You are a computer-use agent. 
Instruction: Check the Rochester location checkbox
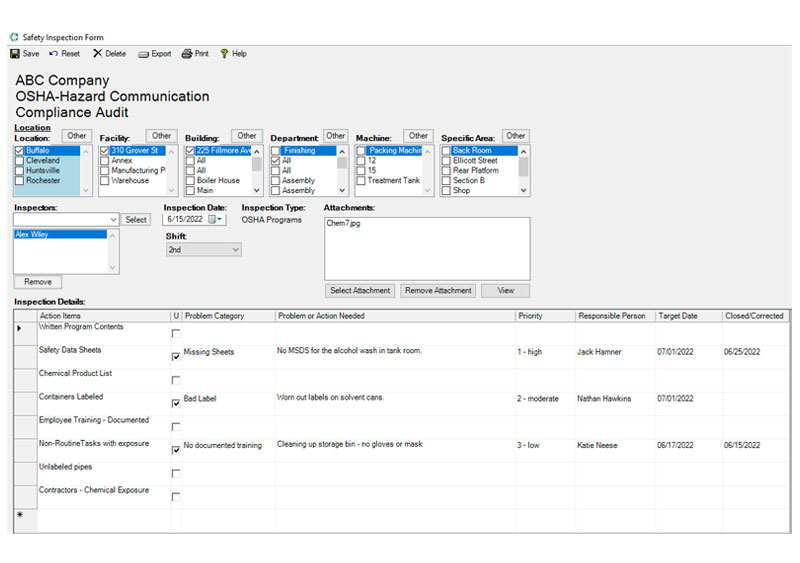click(19, 181)
